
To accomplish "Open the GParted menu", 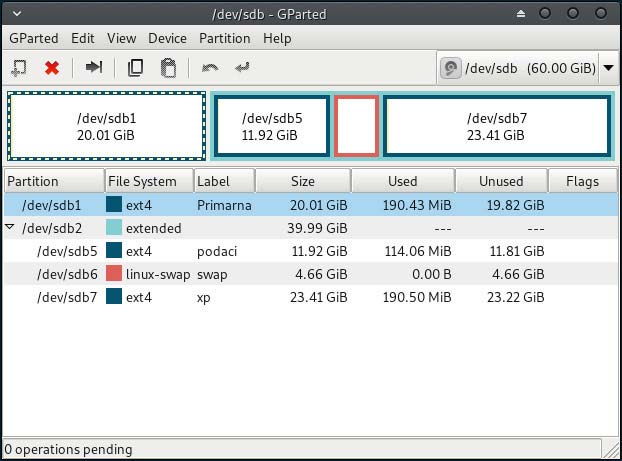I will coord(34,38).
